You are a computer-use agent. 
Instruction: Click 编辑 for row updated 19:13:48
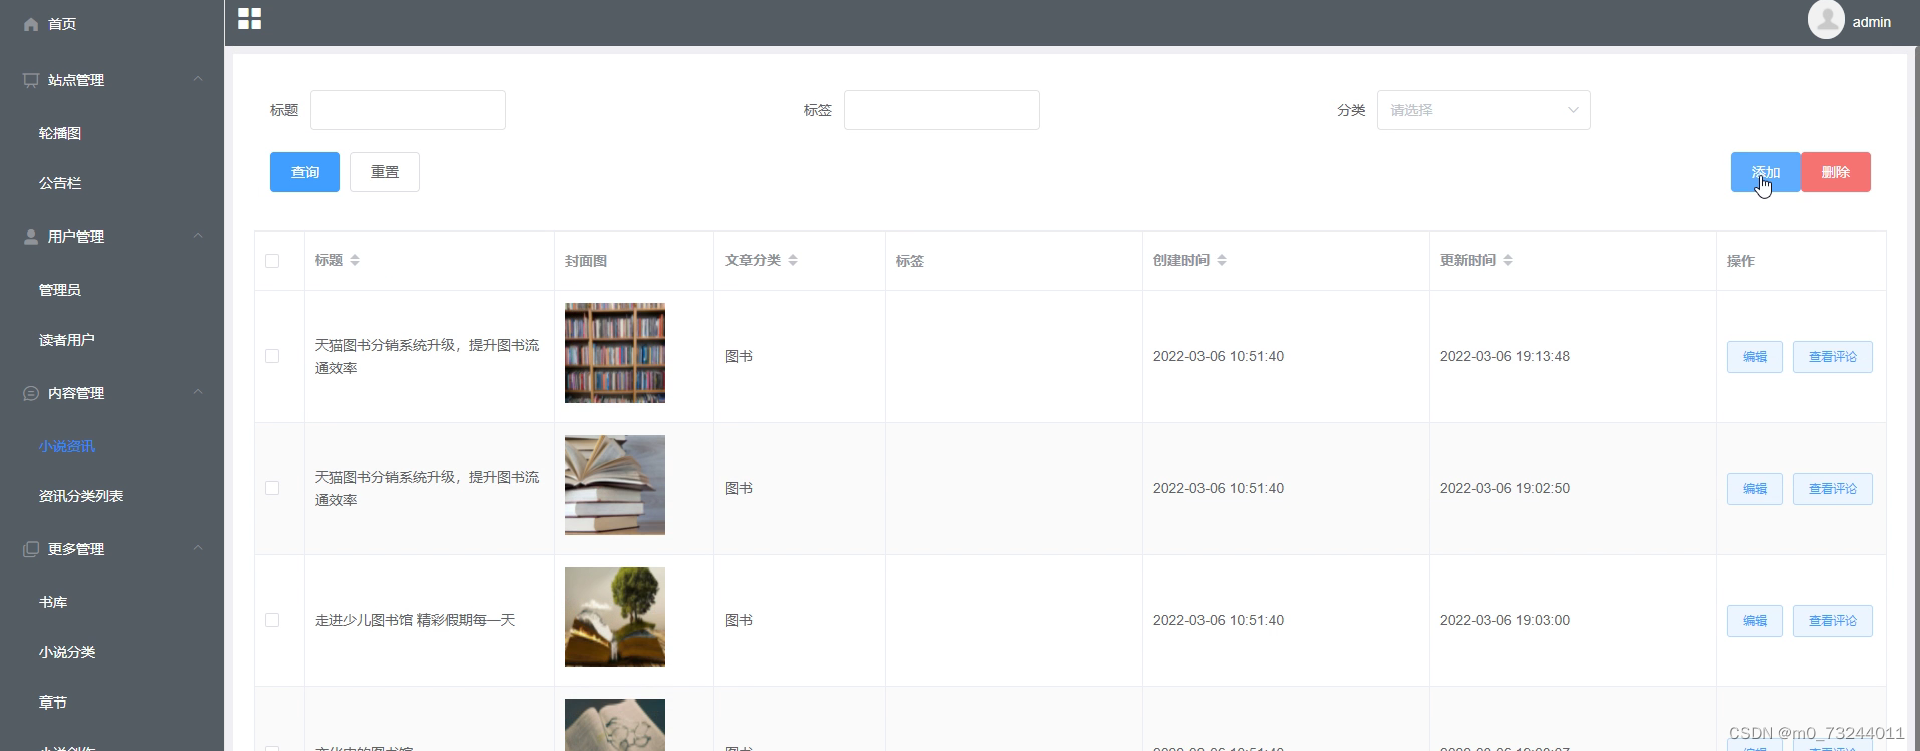point(1755,357)
